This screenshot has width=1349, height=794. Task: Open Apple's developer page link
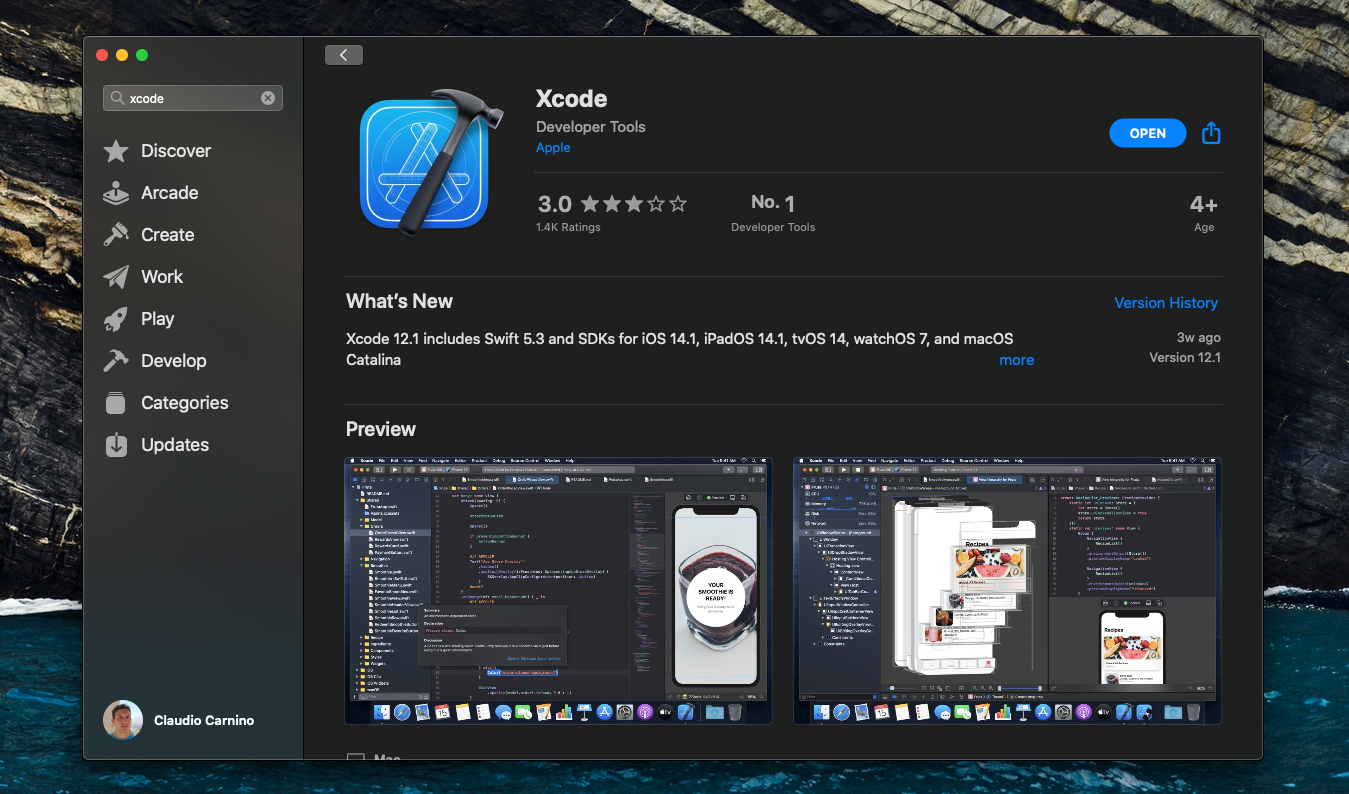(553, 147)
